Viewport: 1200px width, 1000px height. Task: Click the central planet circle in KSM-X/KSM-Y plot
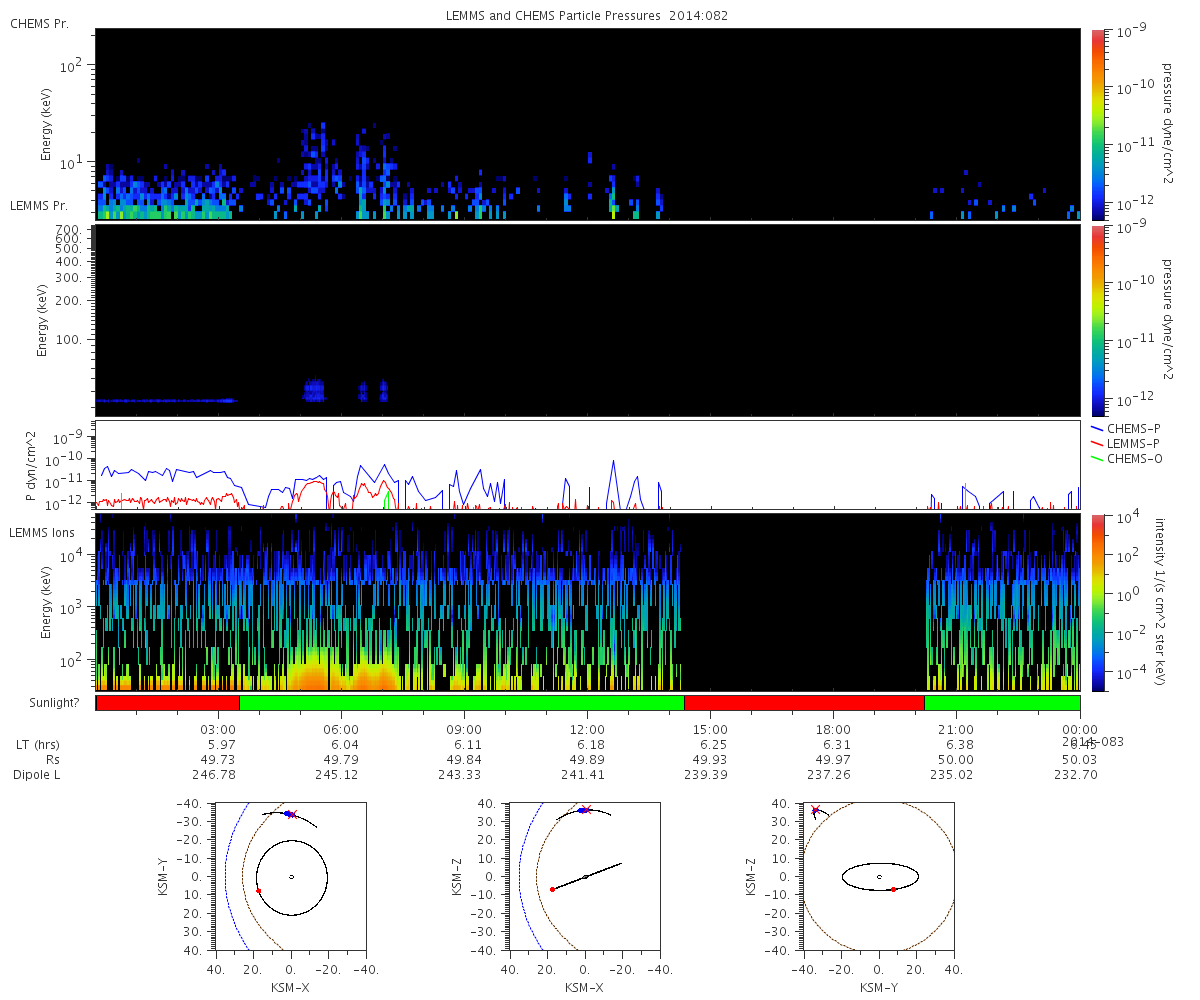pyautogui.click(x=291, y=877)
